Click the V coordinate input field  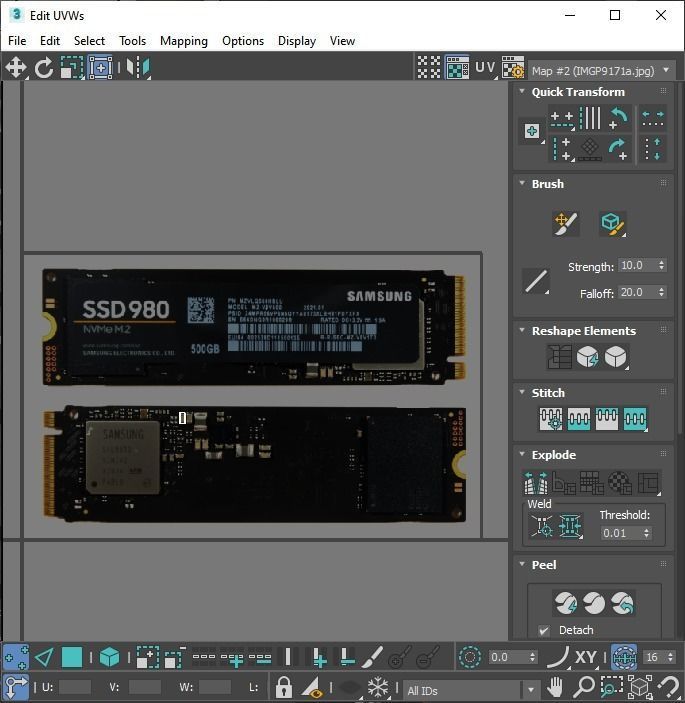point(144,687)
